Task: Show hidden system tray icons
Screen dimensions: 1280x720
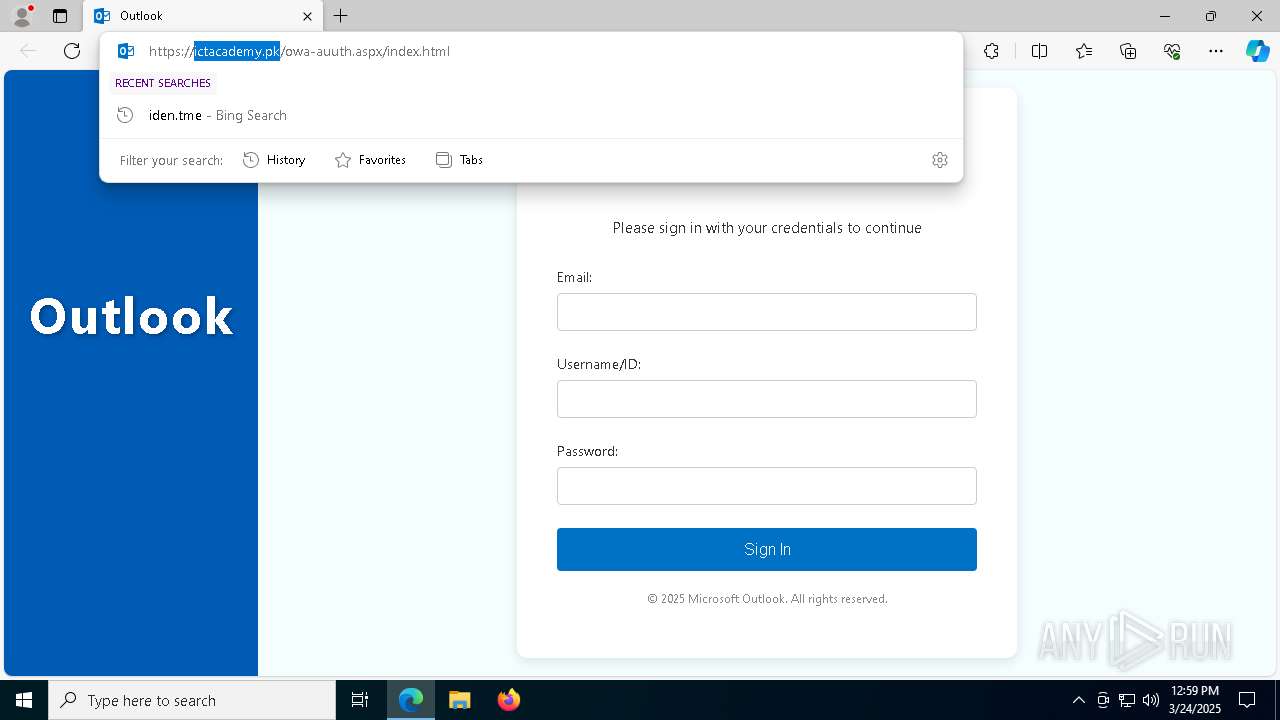Action: [1078, 700]
